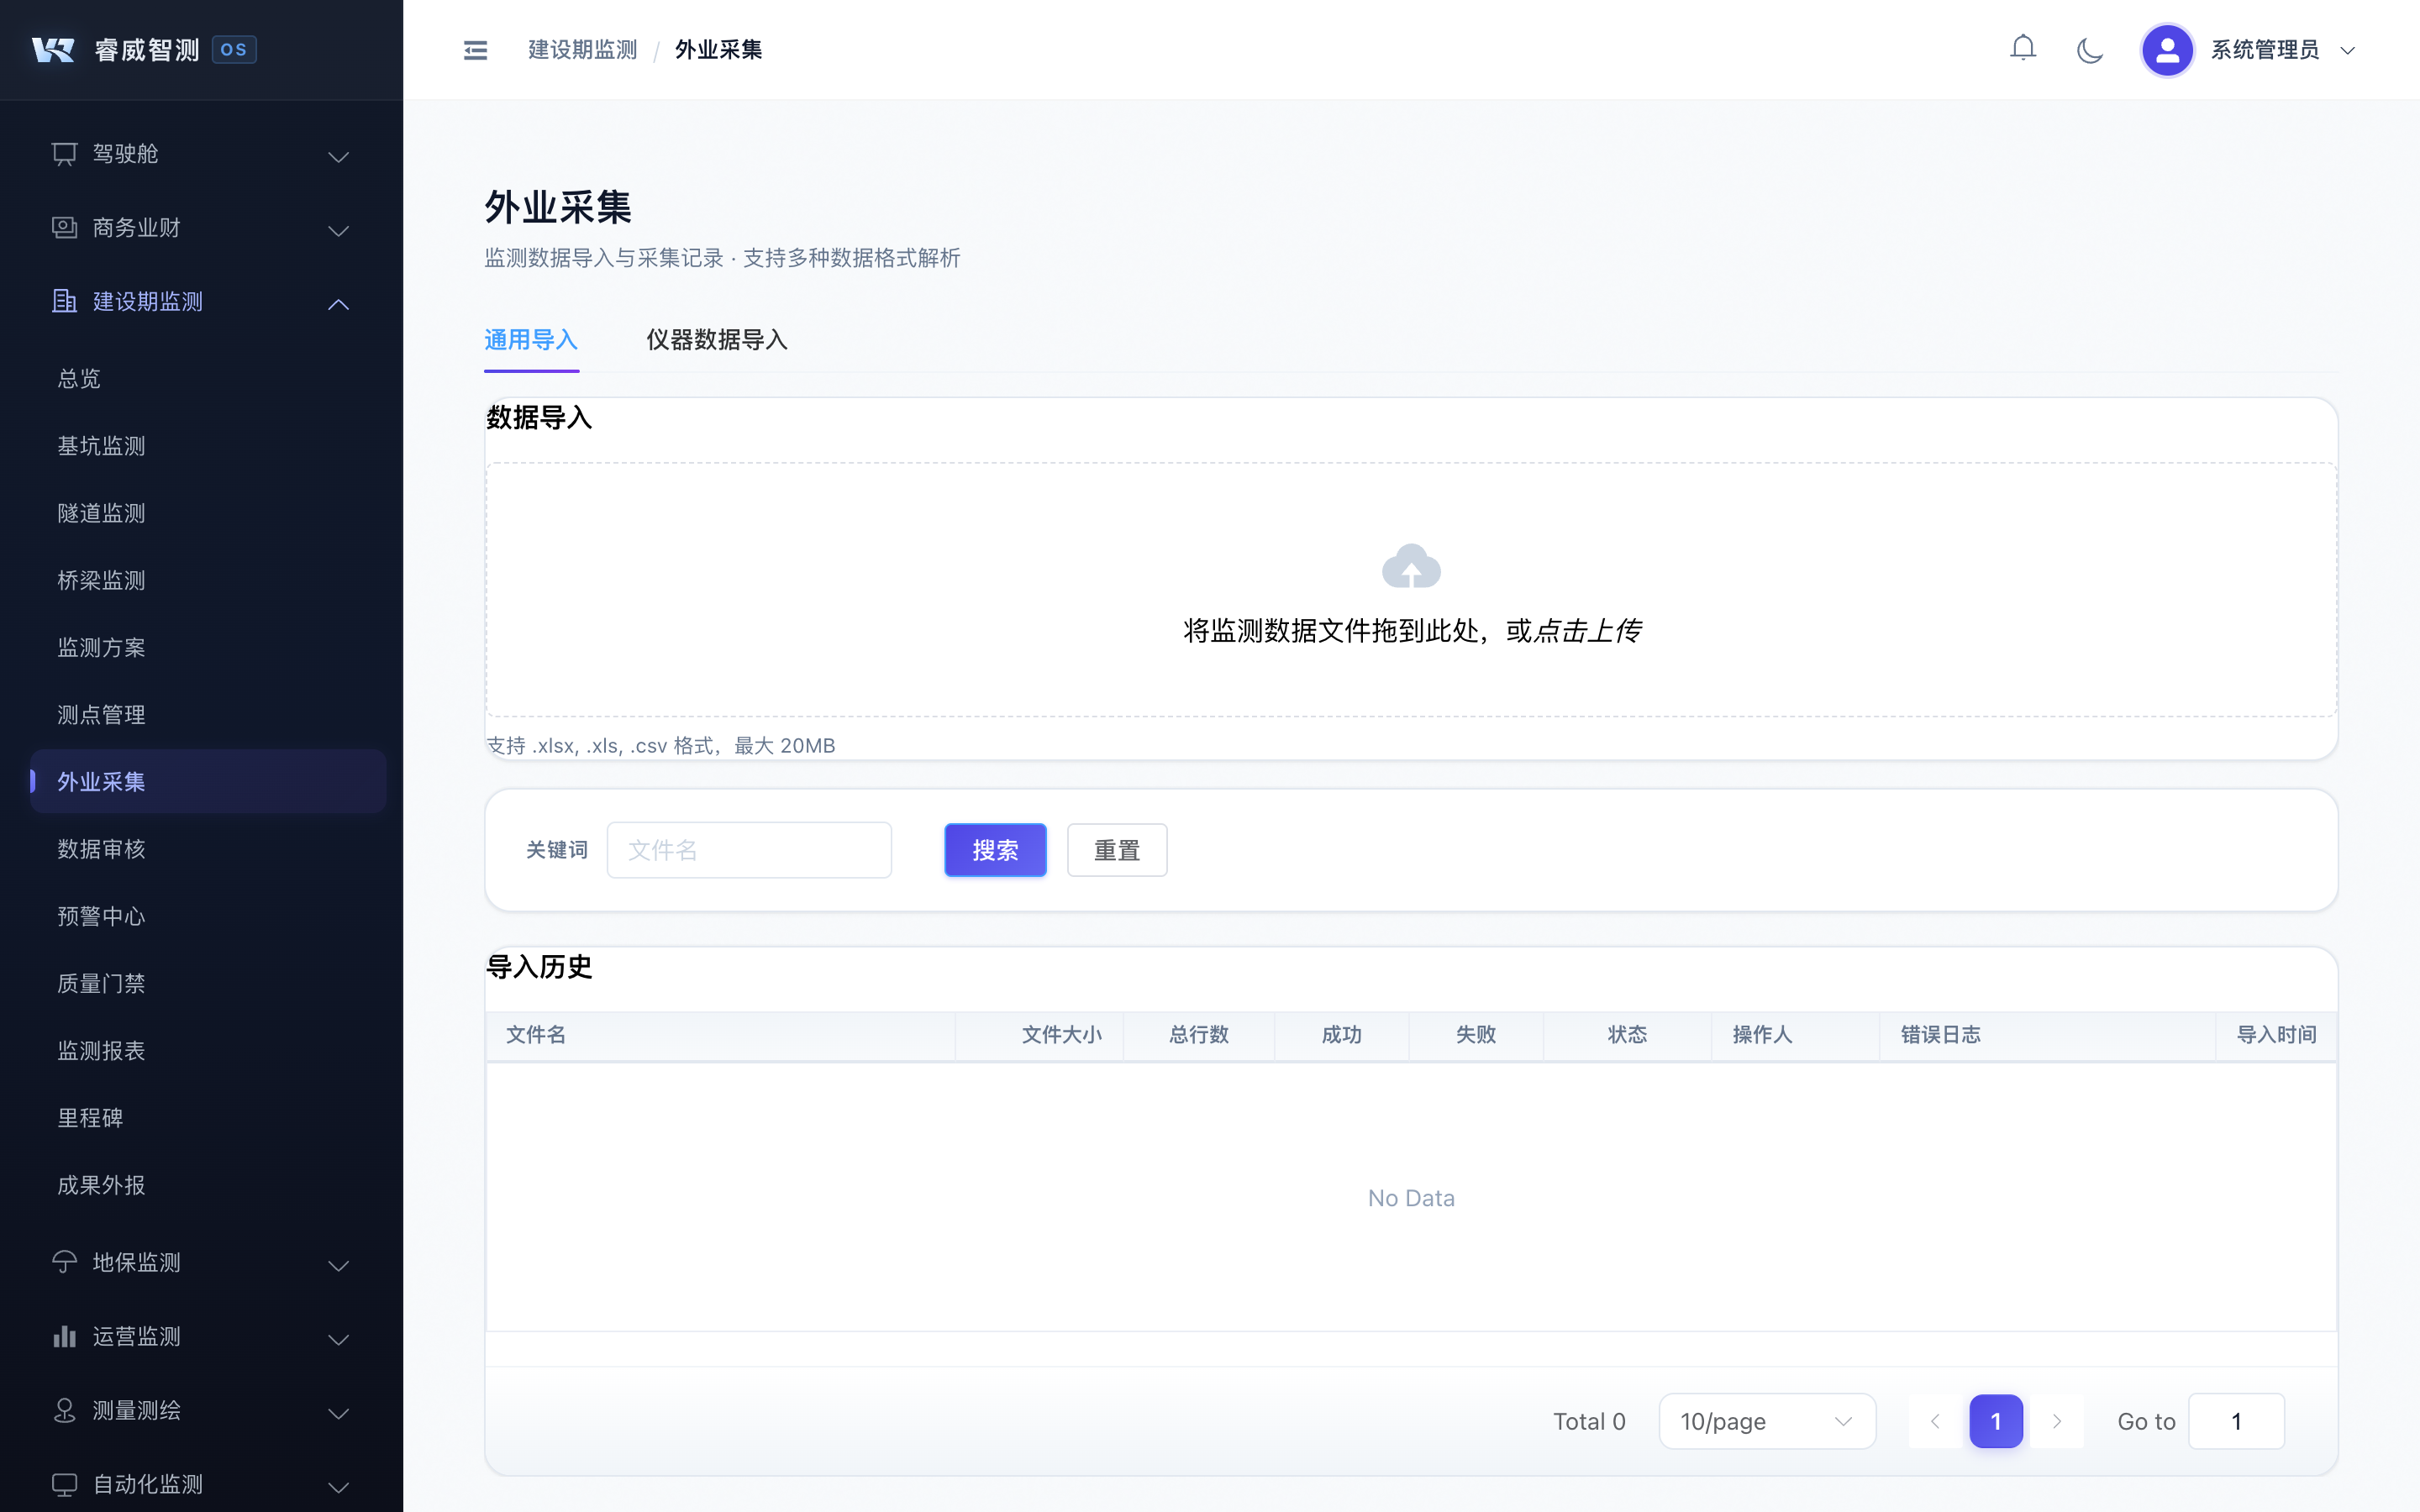Screen dimensions: 2420x1512
Task: Click the 重置 button
Action: (1116, 850)
